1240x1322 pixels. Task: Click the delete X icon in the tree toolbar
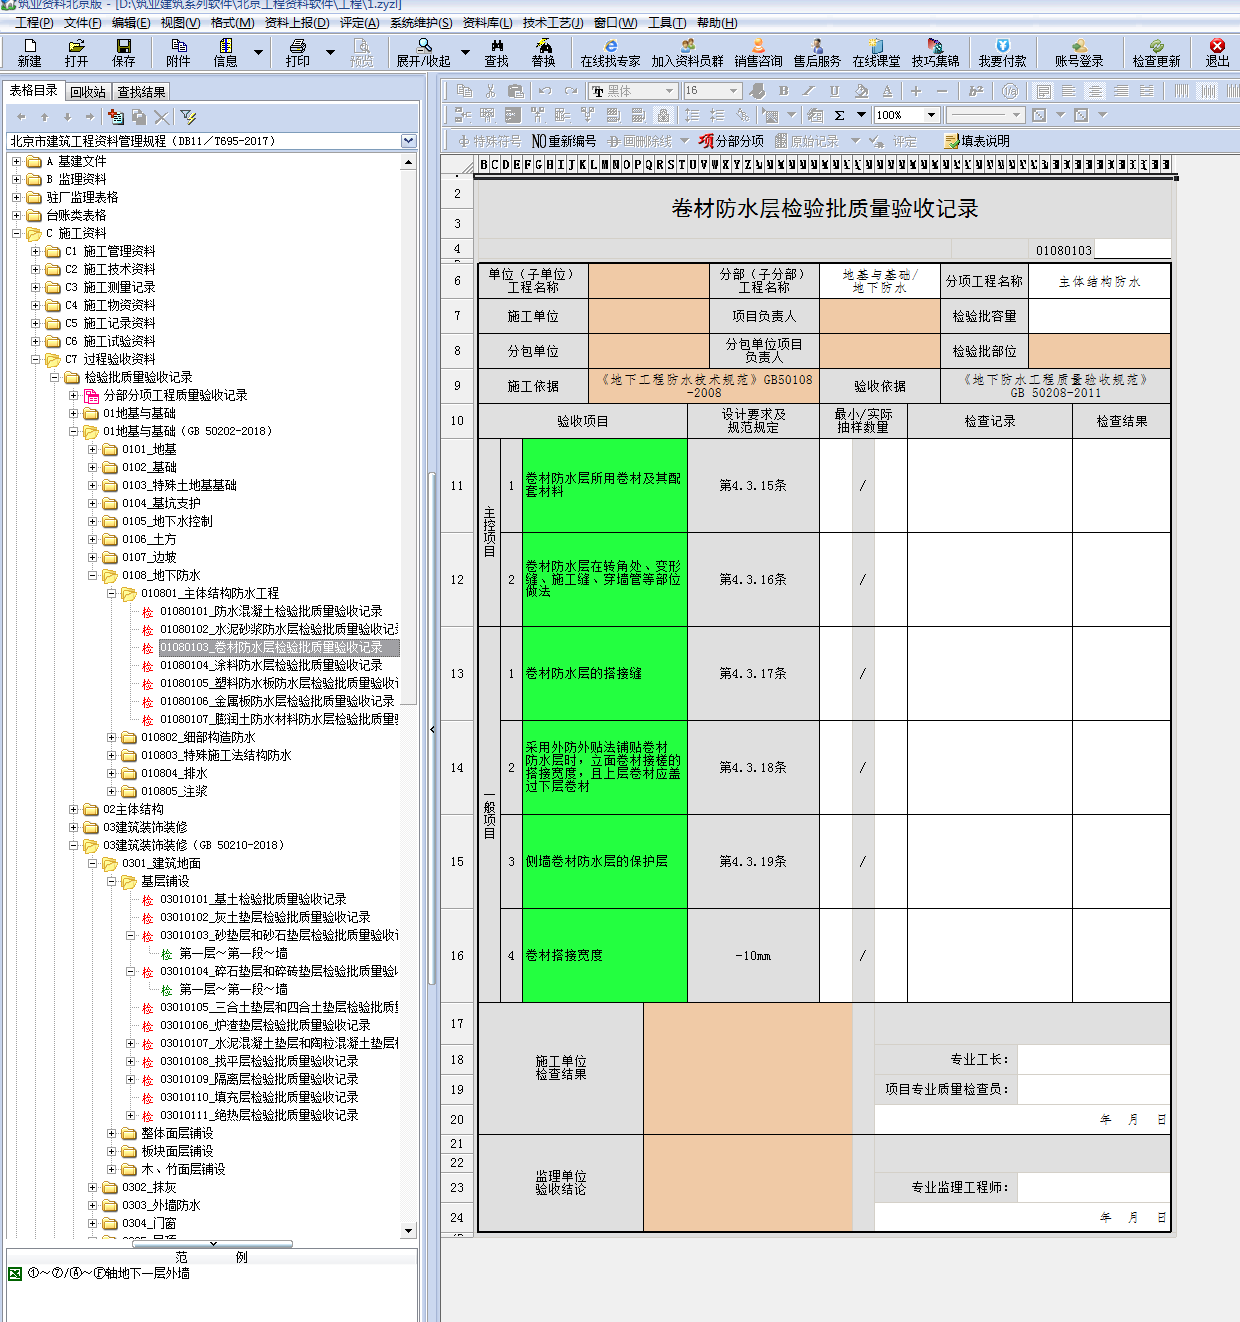[x=162, y=117]
